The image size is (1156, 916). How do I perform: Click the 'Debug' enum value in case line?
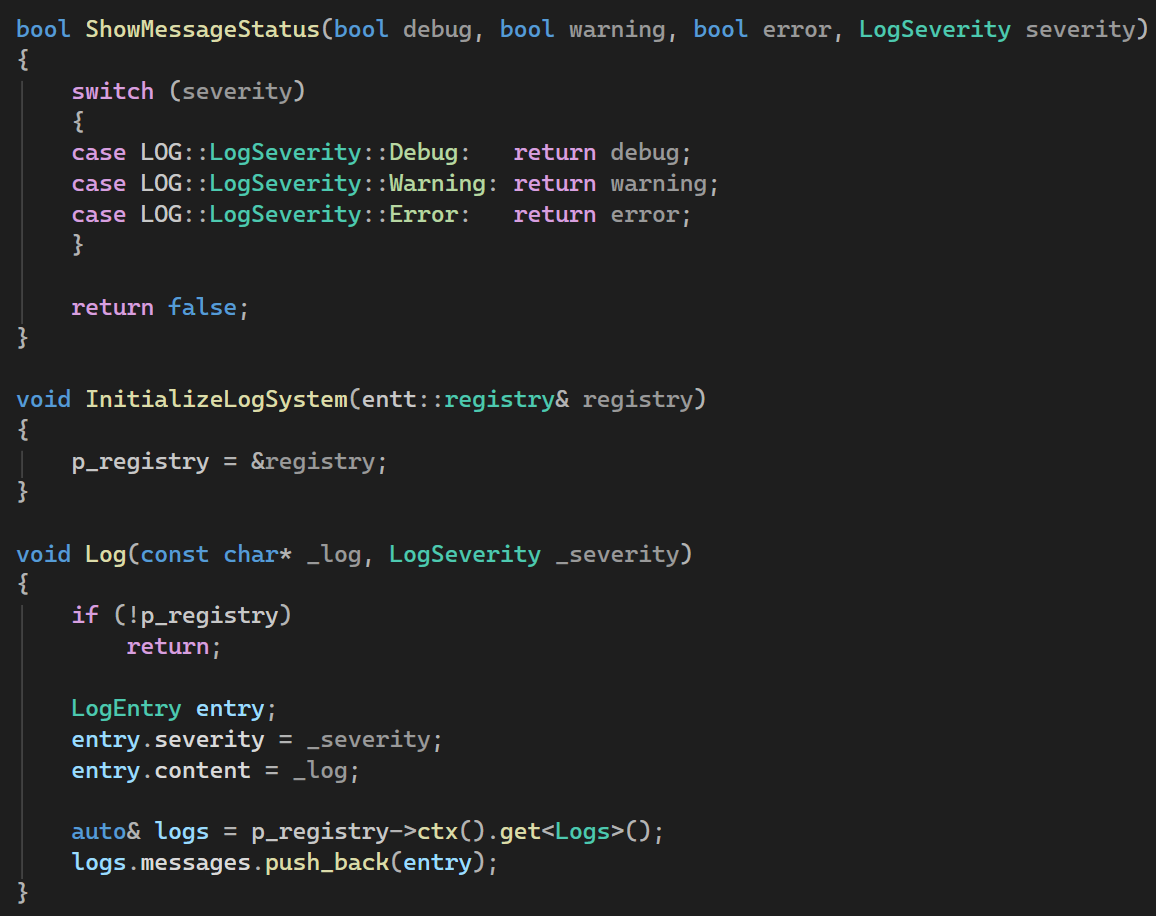pyautogui.click(x=423, y=153)
